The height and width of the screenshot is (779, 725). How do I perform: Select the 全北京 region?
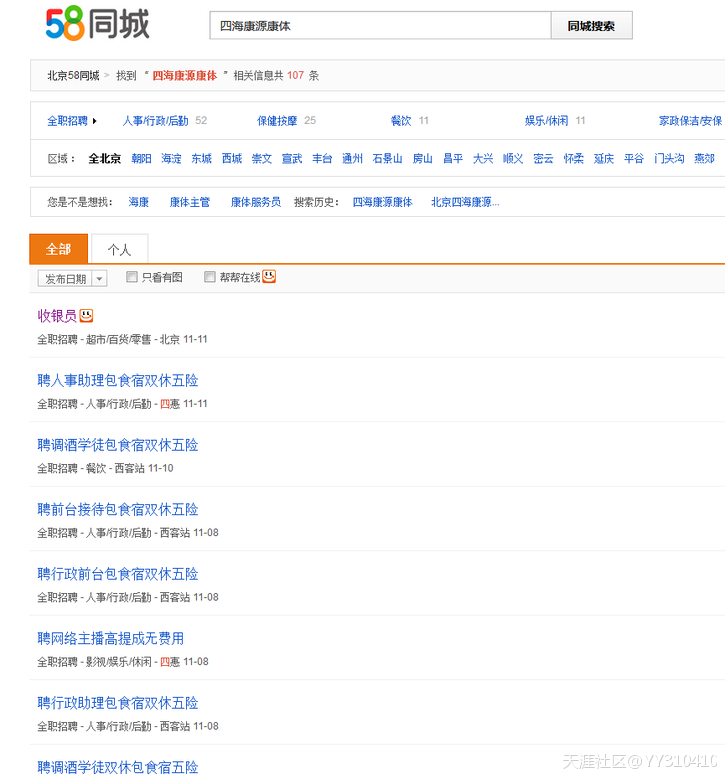click(x=105, y=158)
